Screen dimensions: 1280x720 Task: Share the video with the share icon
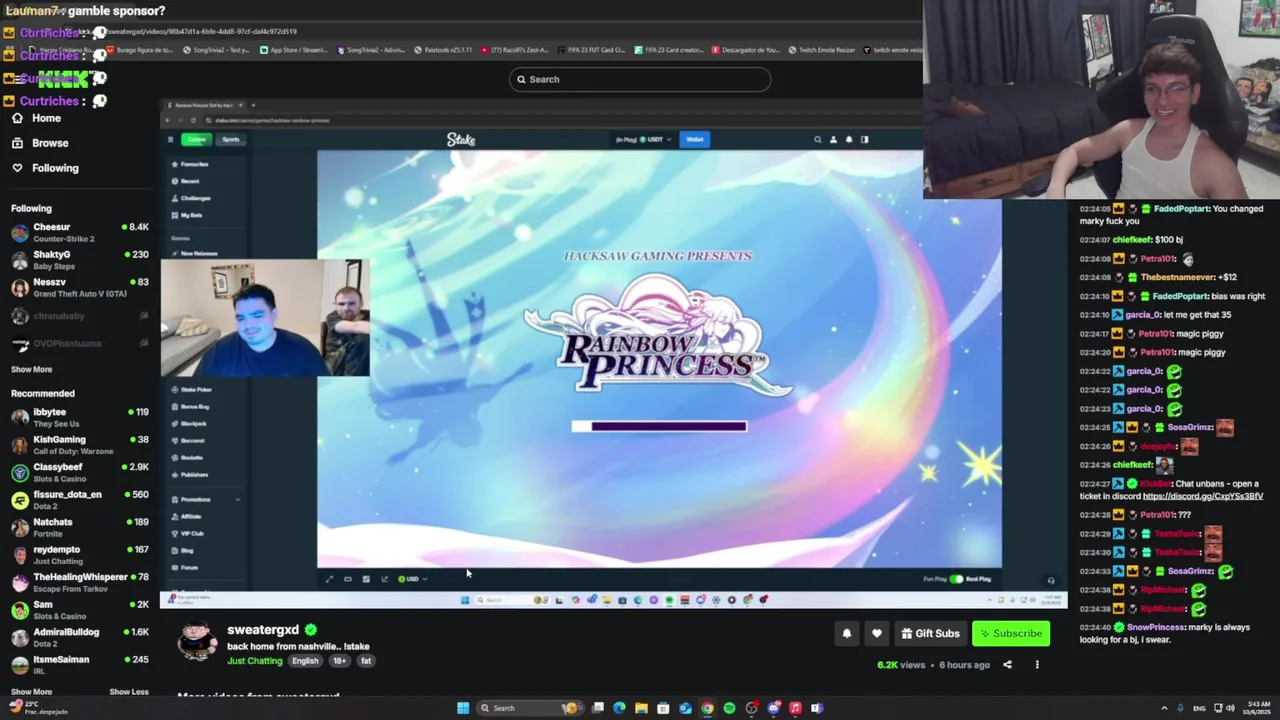1007,665
